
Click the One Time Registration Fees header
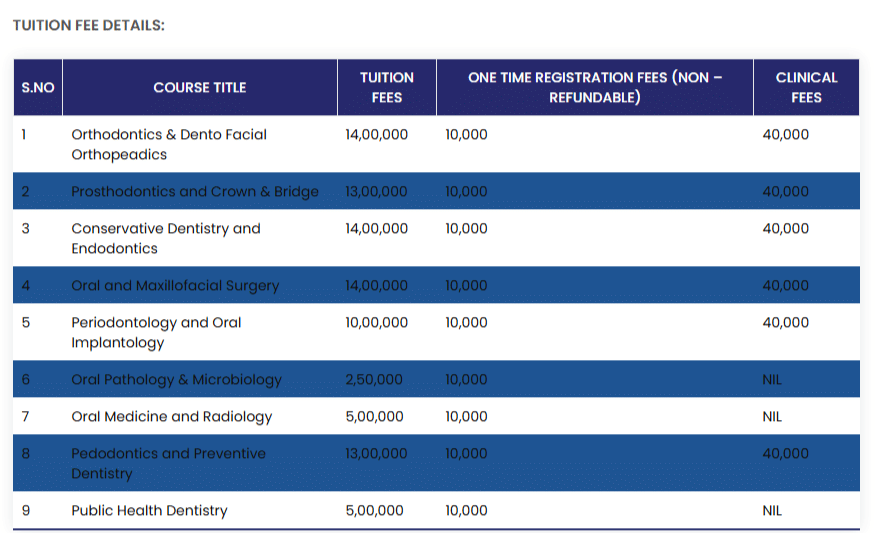(x=594, y=87)
